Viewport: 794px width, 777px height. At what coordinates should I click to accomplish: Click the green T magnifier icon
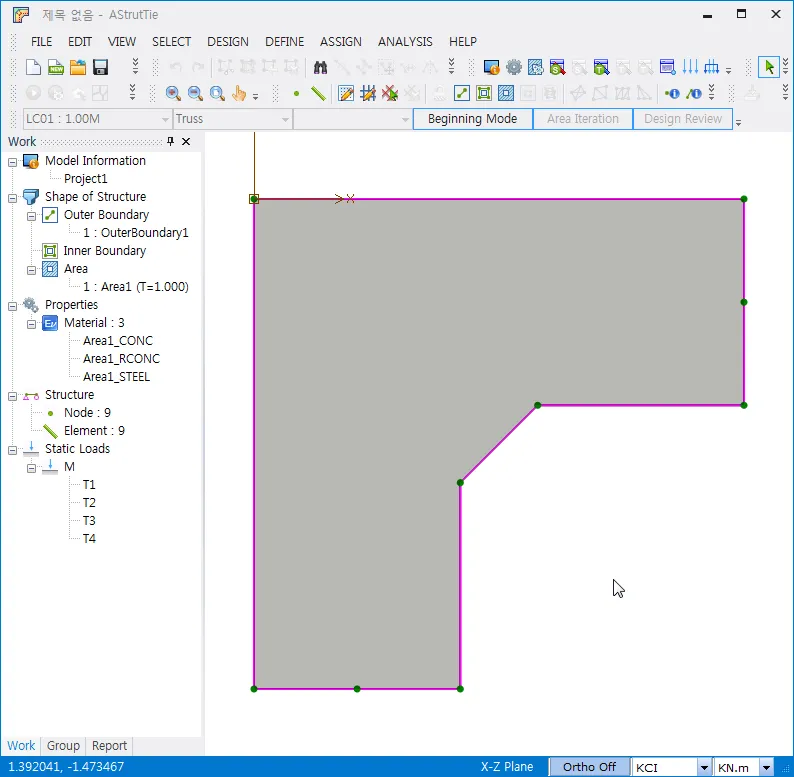[601, 67]
